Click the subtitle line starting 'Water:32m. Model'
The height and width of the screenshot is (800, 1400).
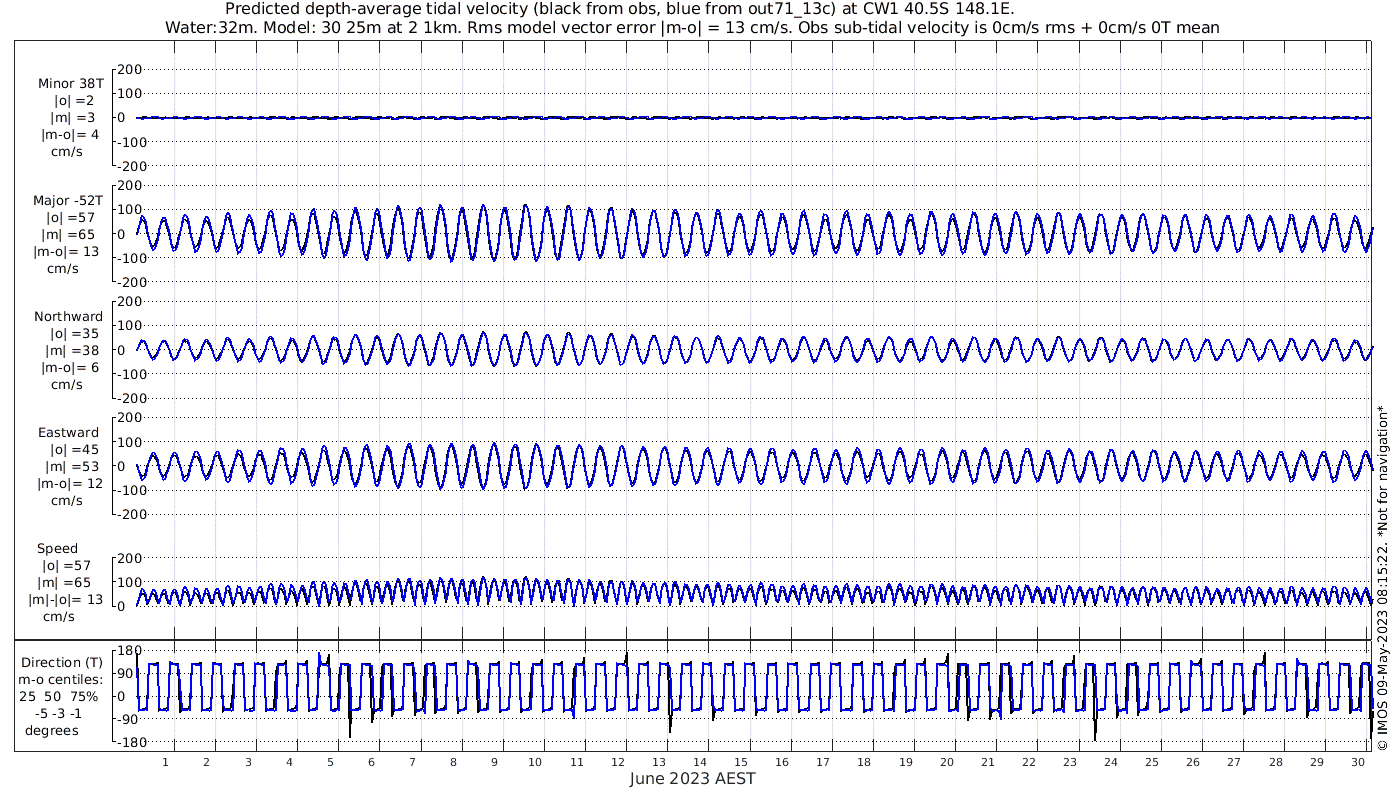(692, 27)
